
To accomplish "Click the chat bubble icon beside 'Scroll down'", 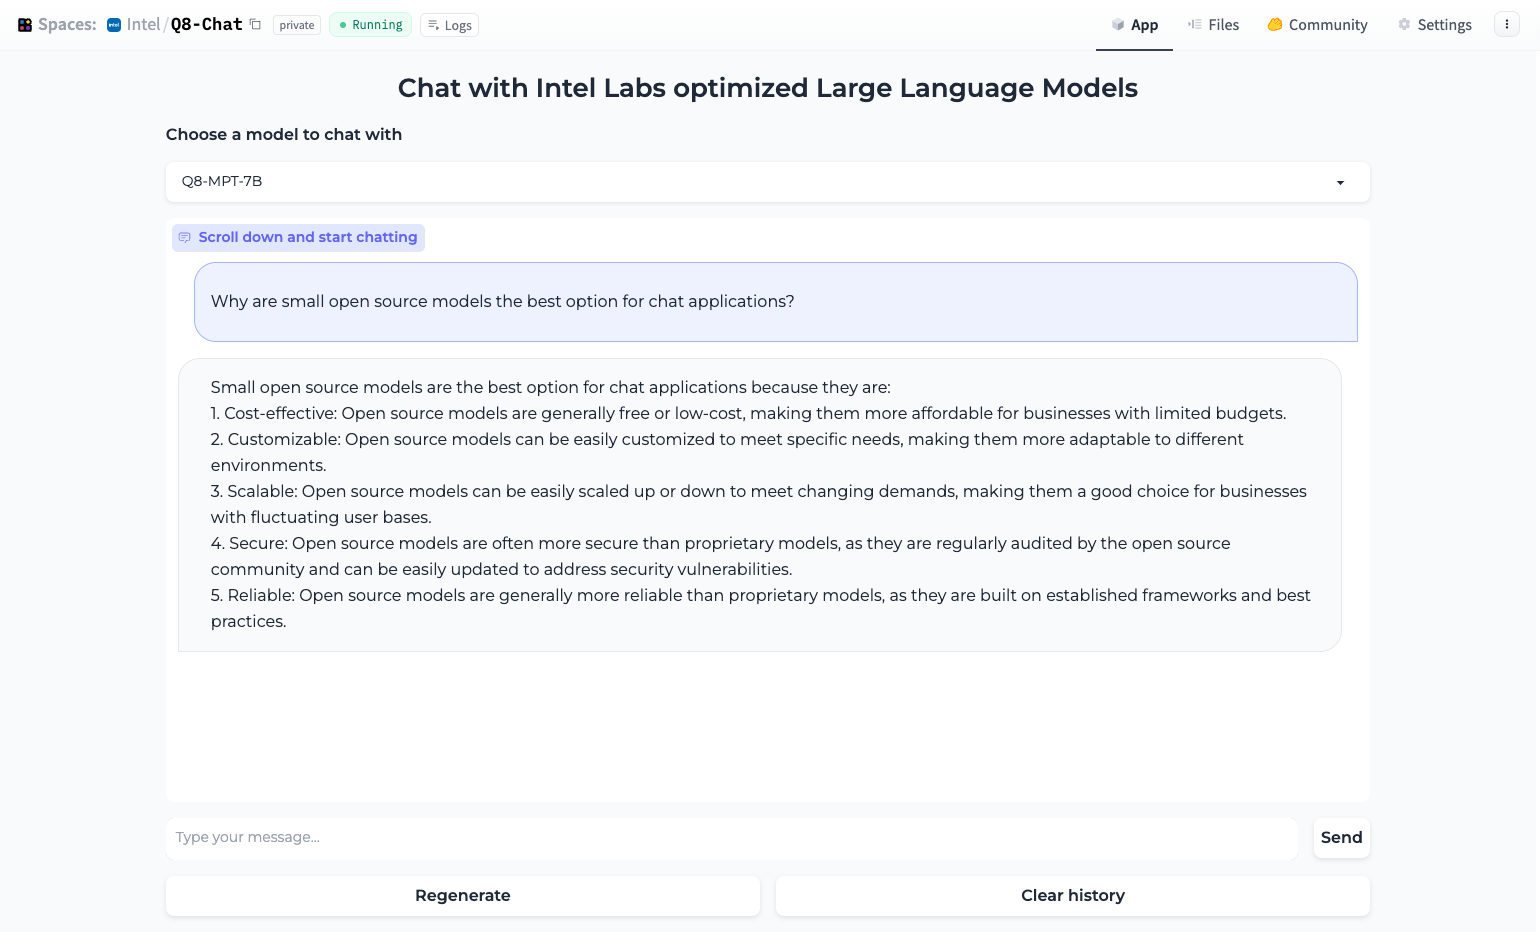I will 185,238.
